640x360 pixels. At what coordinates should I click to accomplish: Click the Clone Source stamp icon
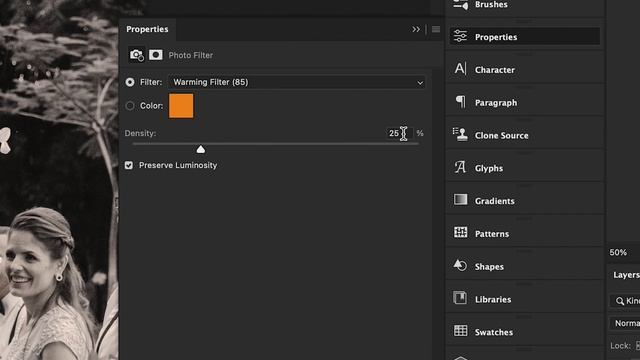(460, 134)
